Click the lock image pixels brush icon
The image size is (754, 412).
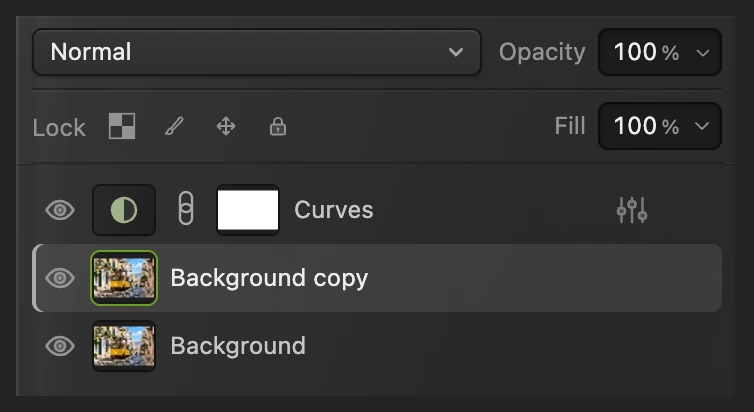pos(174,127)
